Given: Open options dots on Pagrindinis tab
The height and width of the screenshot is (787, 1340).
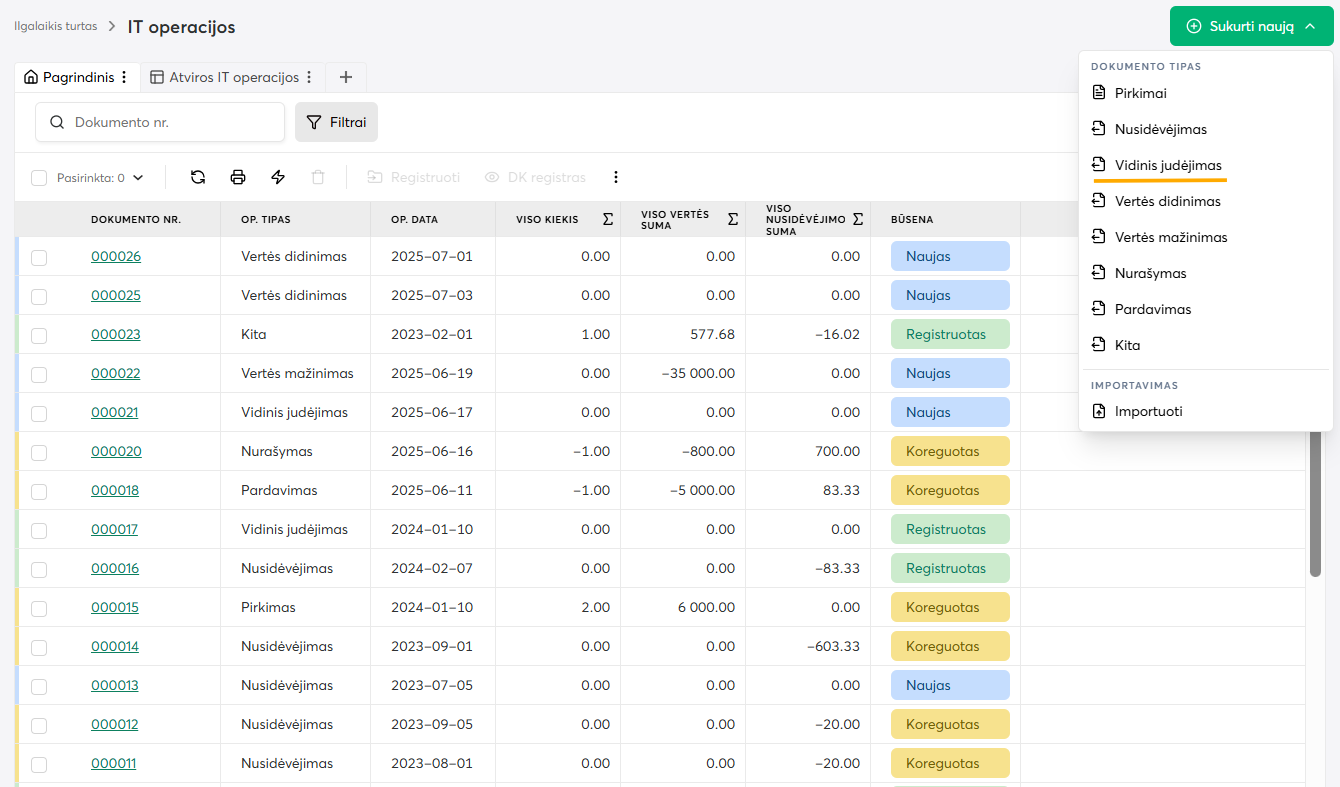Looking at the screenshot, I should (x=124, y=77).
